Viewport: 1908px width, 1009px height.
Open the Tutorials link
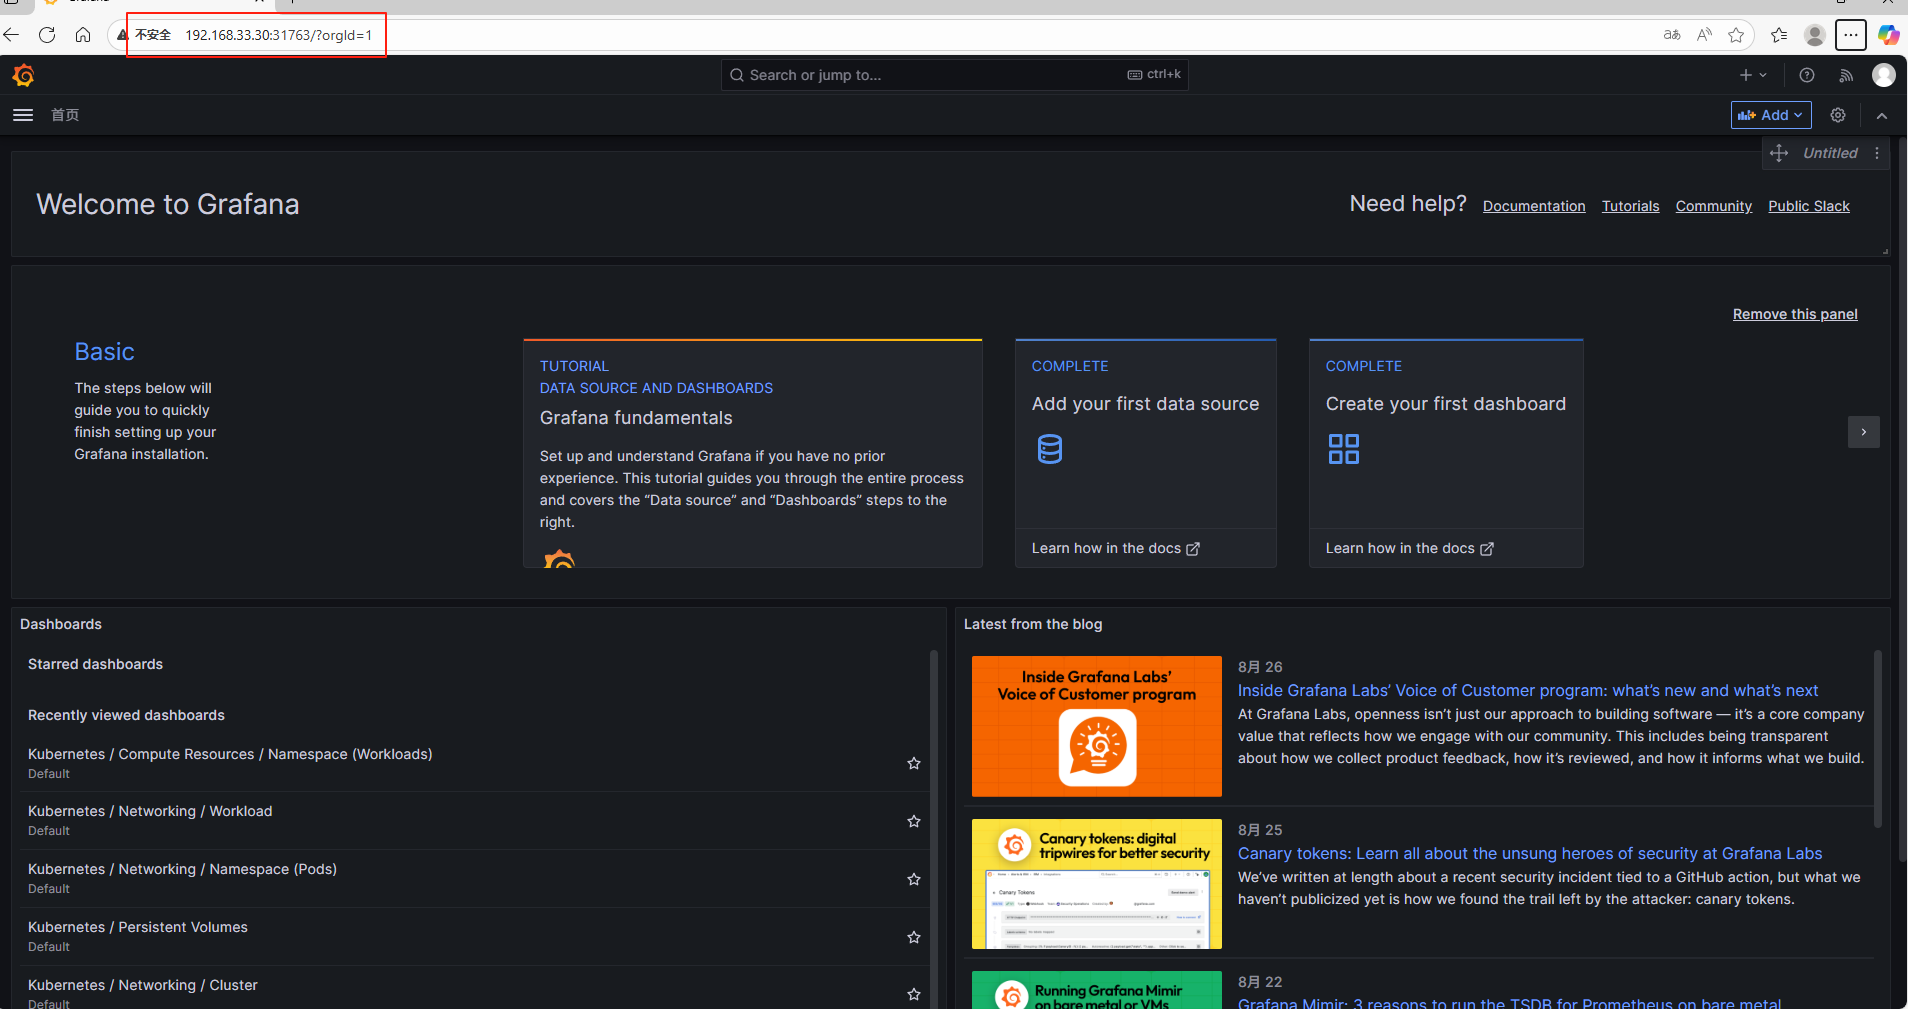point(1630,206)
